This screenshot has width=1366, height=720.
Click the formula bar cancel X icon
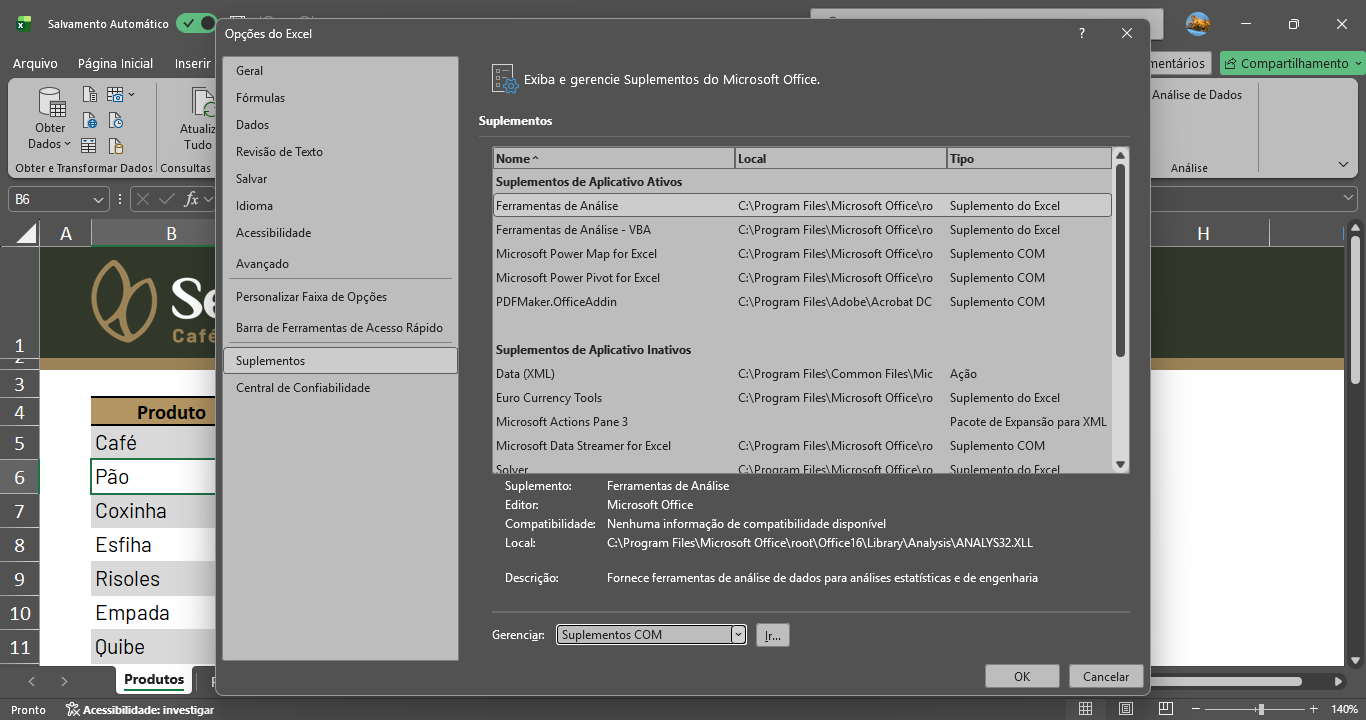[x=144, y=199]
